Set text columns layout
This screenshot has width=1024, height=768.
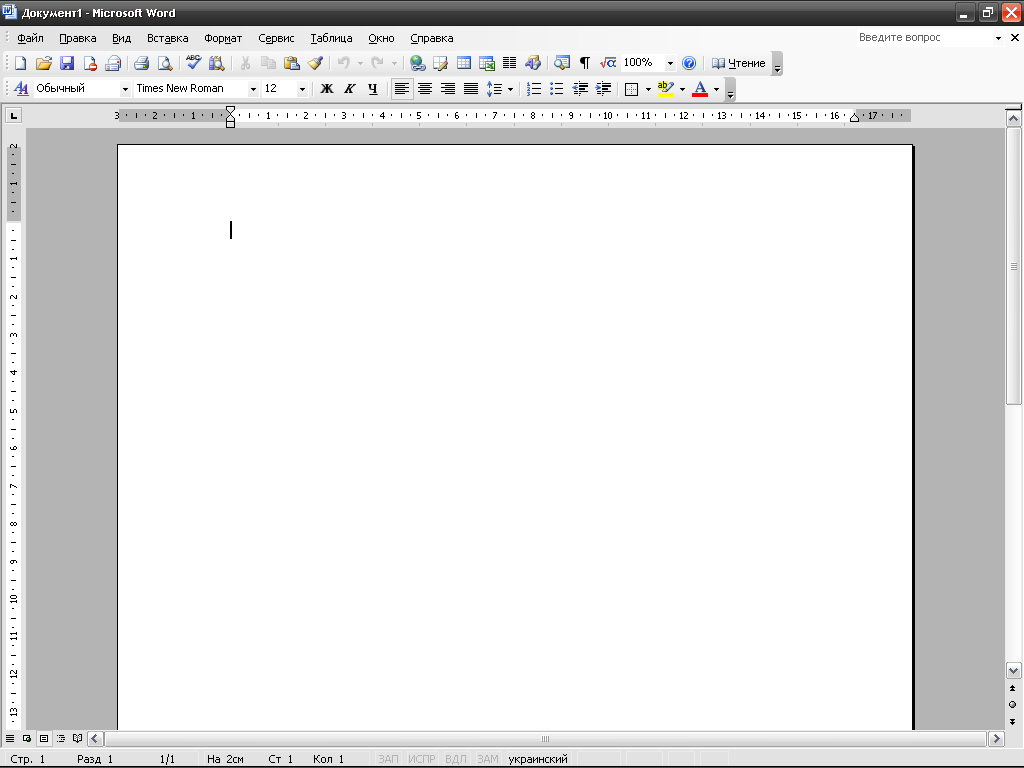(x=509, y=63)
